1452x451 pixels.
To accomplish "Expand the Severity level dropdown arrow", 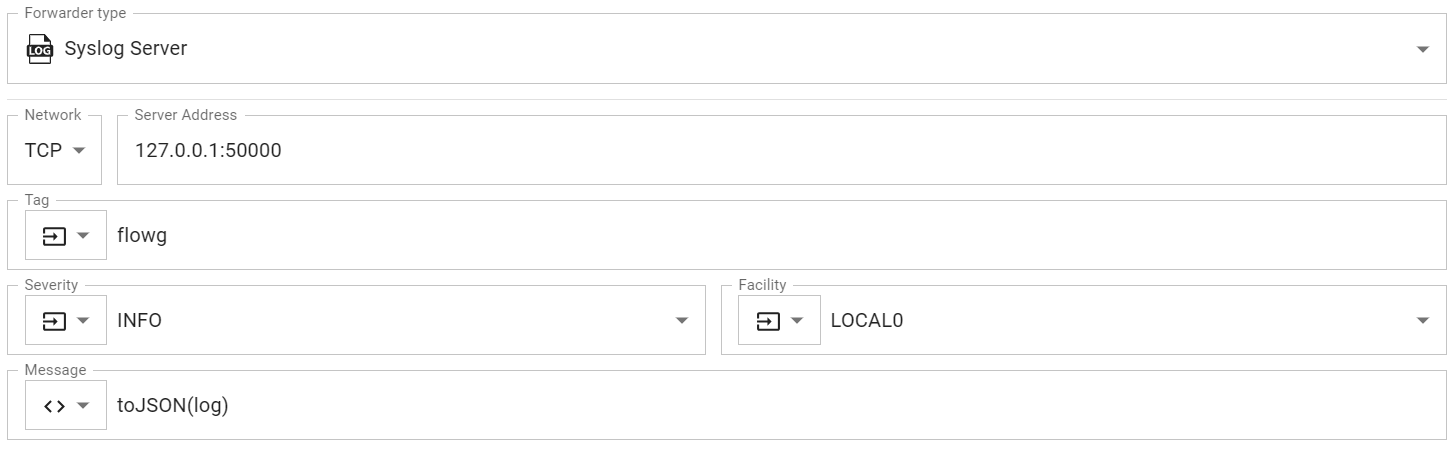I will [x=682, y=321].
